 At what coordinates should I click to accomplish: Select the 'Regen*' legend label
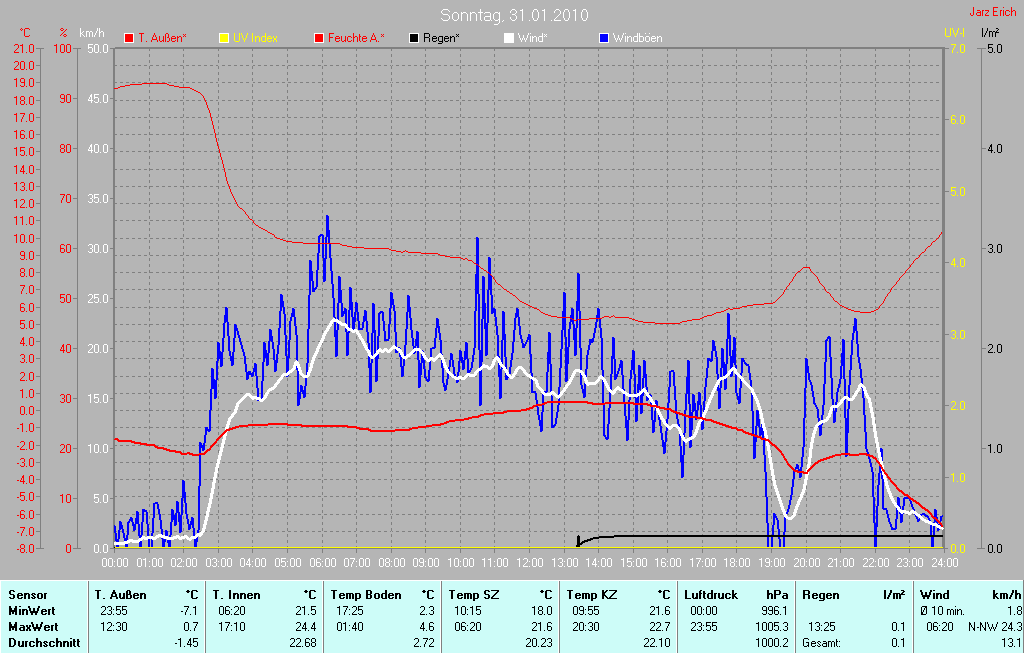(441, 38)
